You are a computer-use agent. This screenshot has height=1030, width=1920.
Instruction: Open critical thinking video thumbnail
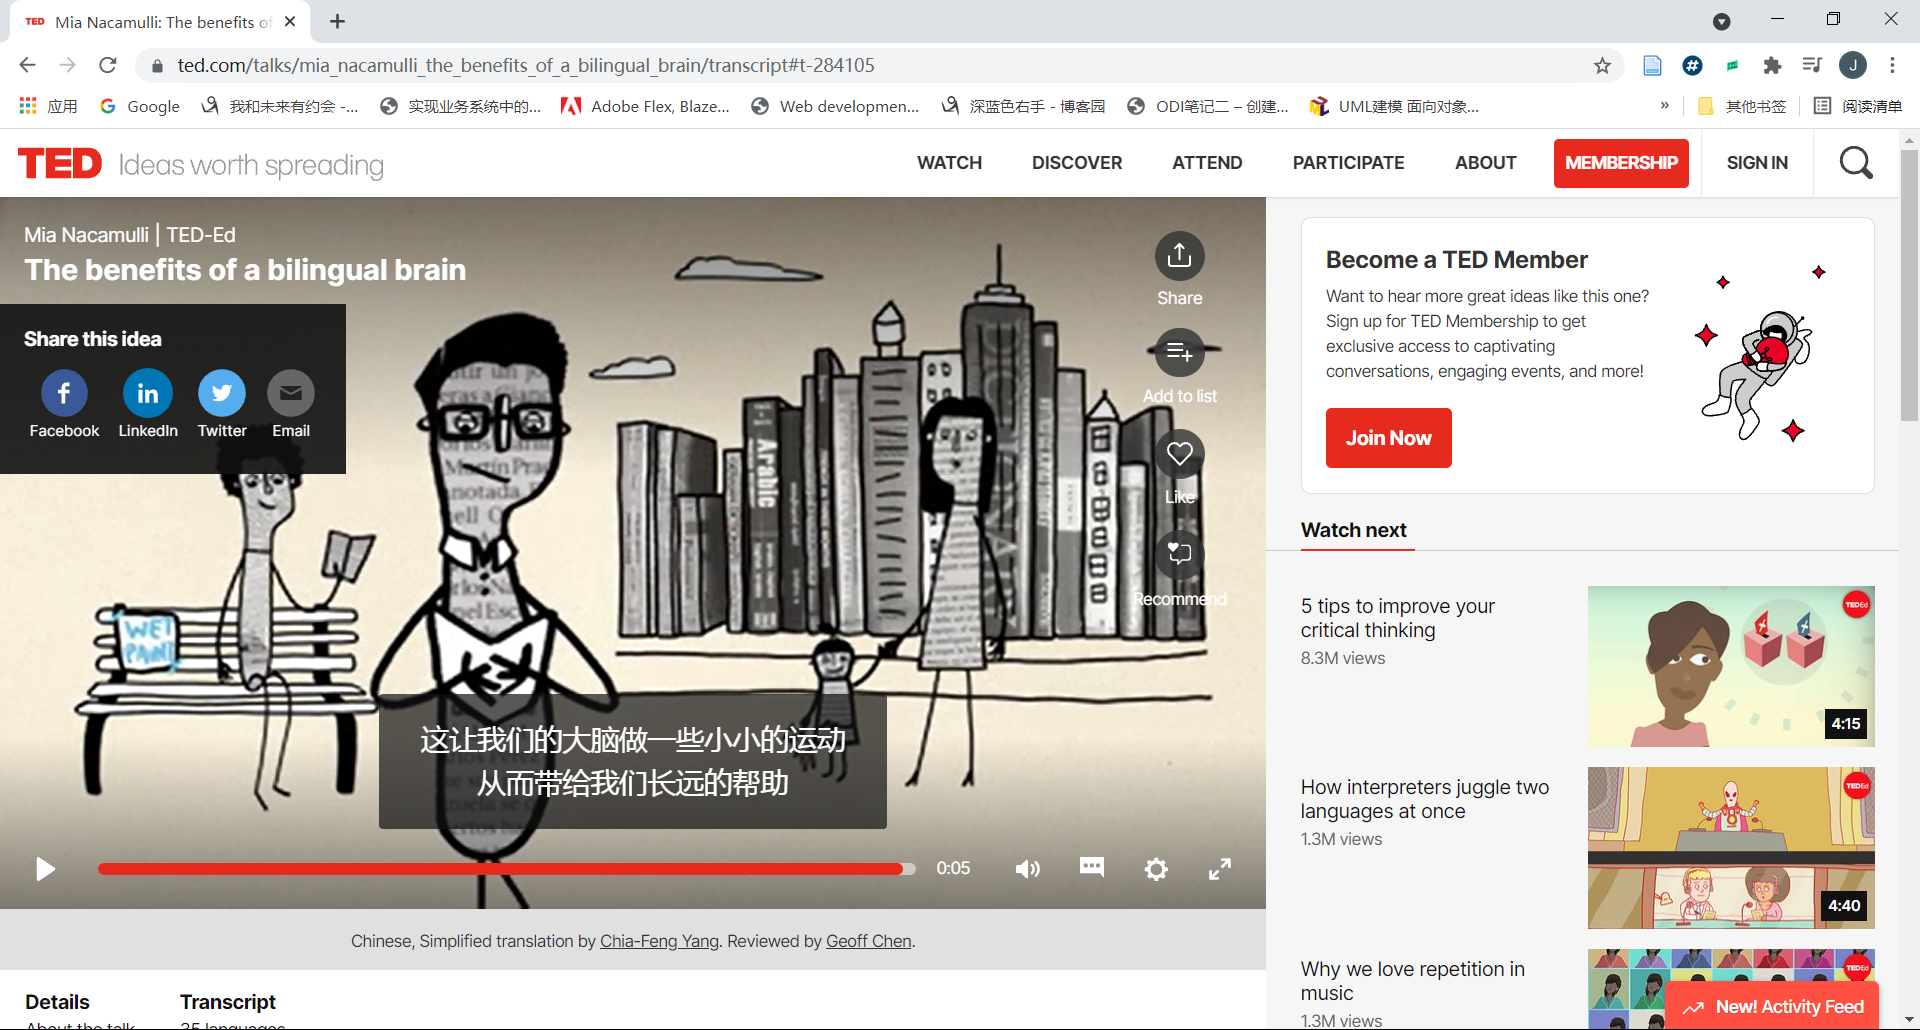[1731, 666]
